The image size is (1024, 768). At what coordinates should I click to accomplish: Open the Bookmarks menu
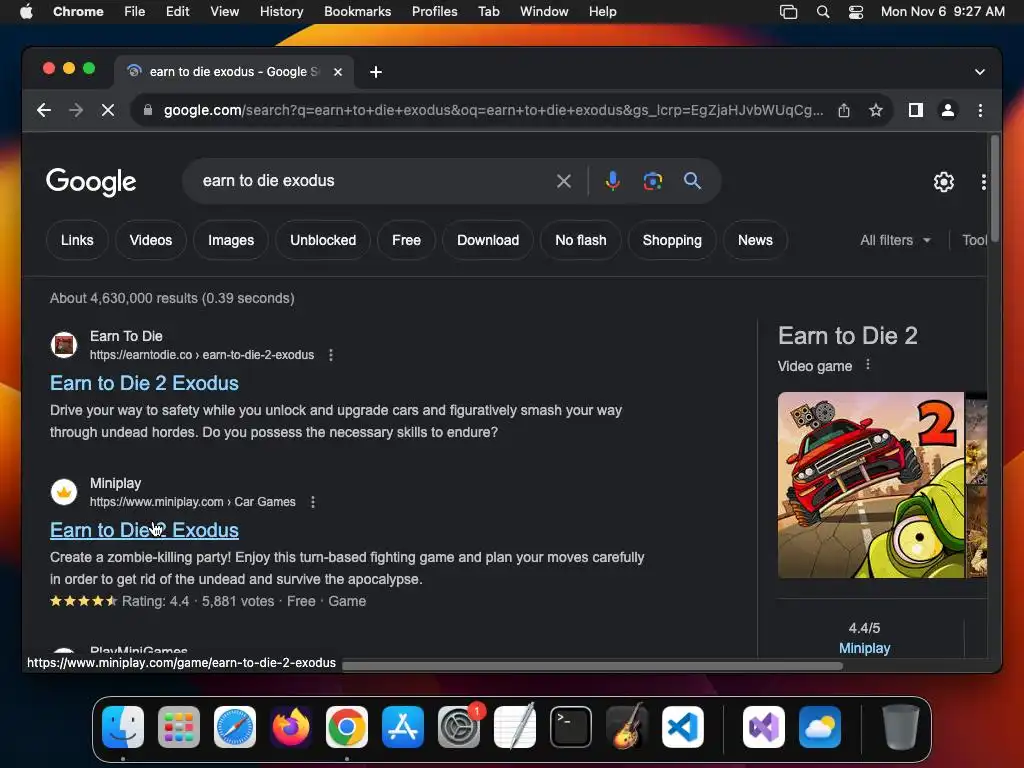[x=357, y=12]
